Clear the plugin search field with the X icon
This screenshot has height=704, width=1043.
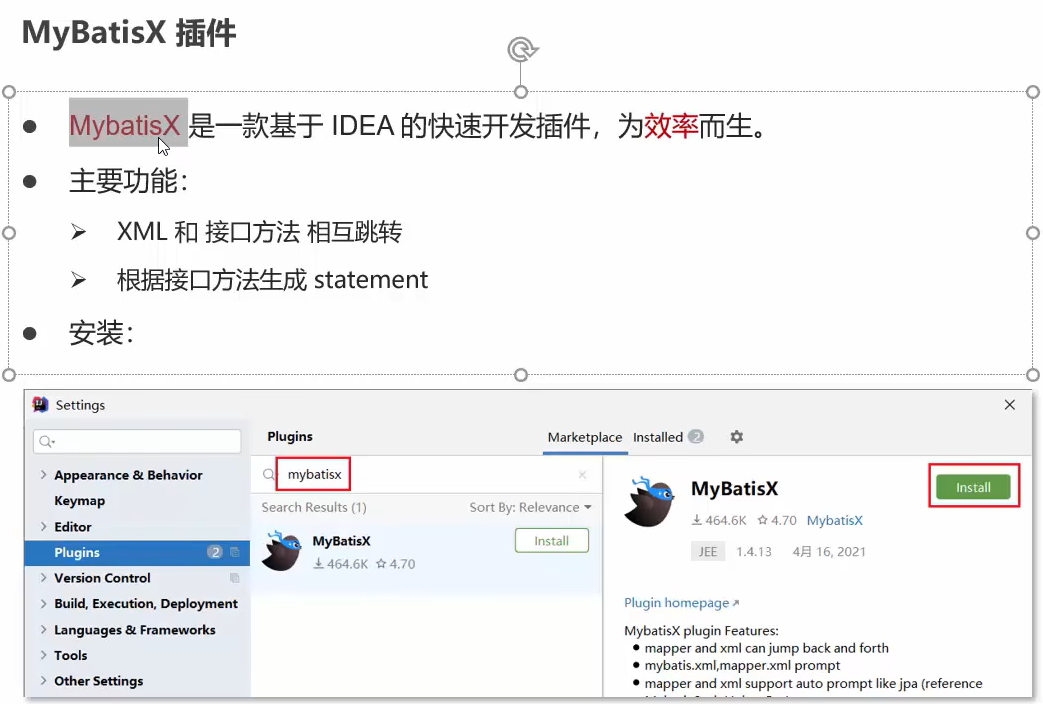582,474
